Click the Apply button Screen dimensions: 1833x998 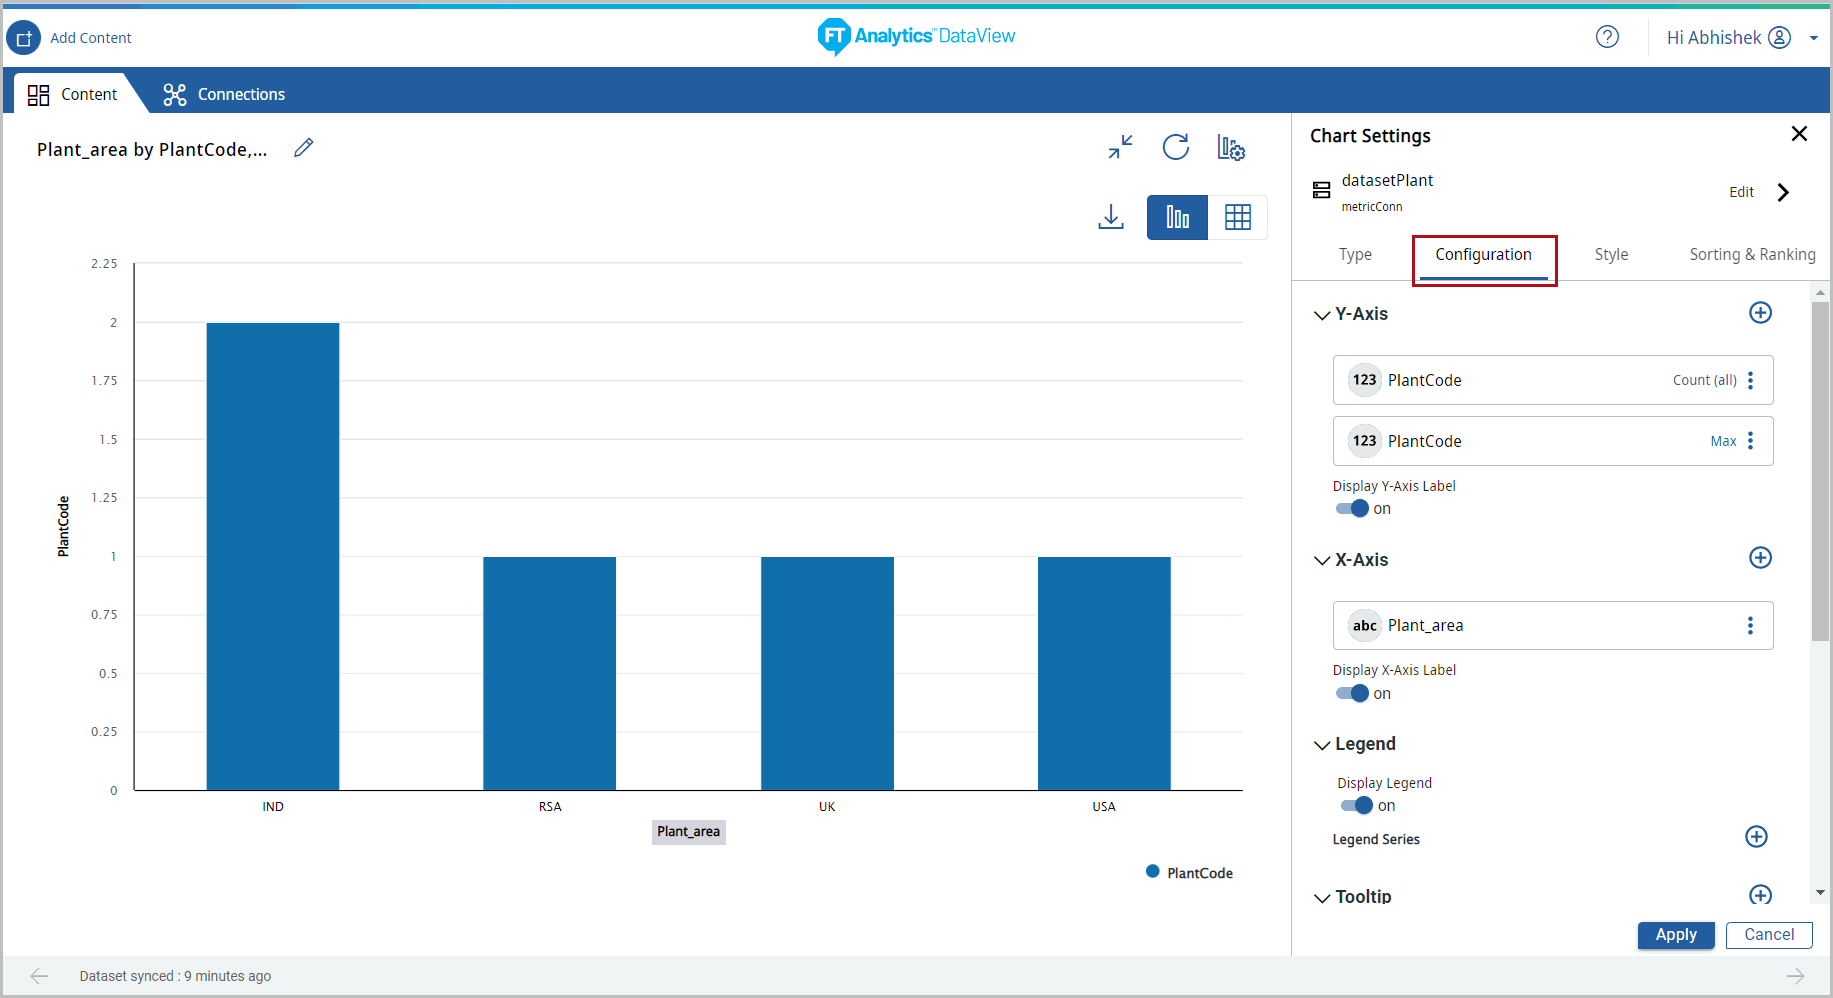(1675, 935)
